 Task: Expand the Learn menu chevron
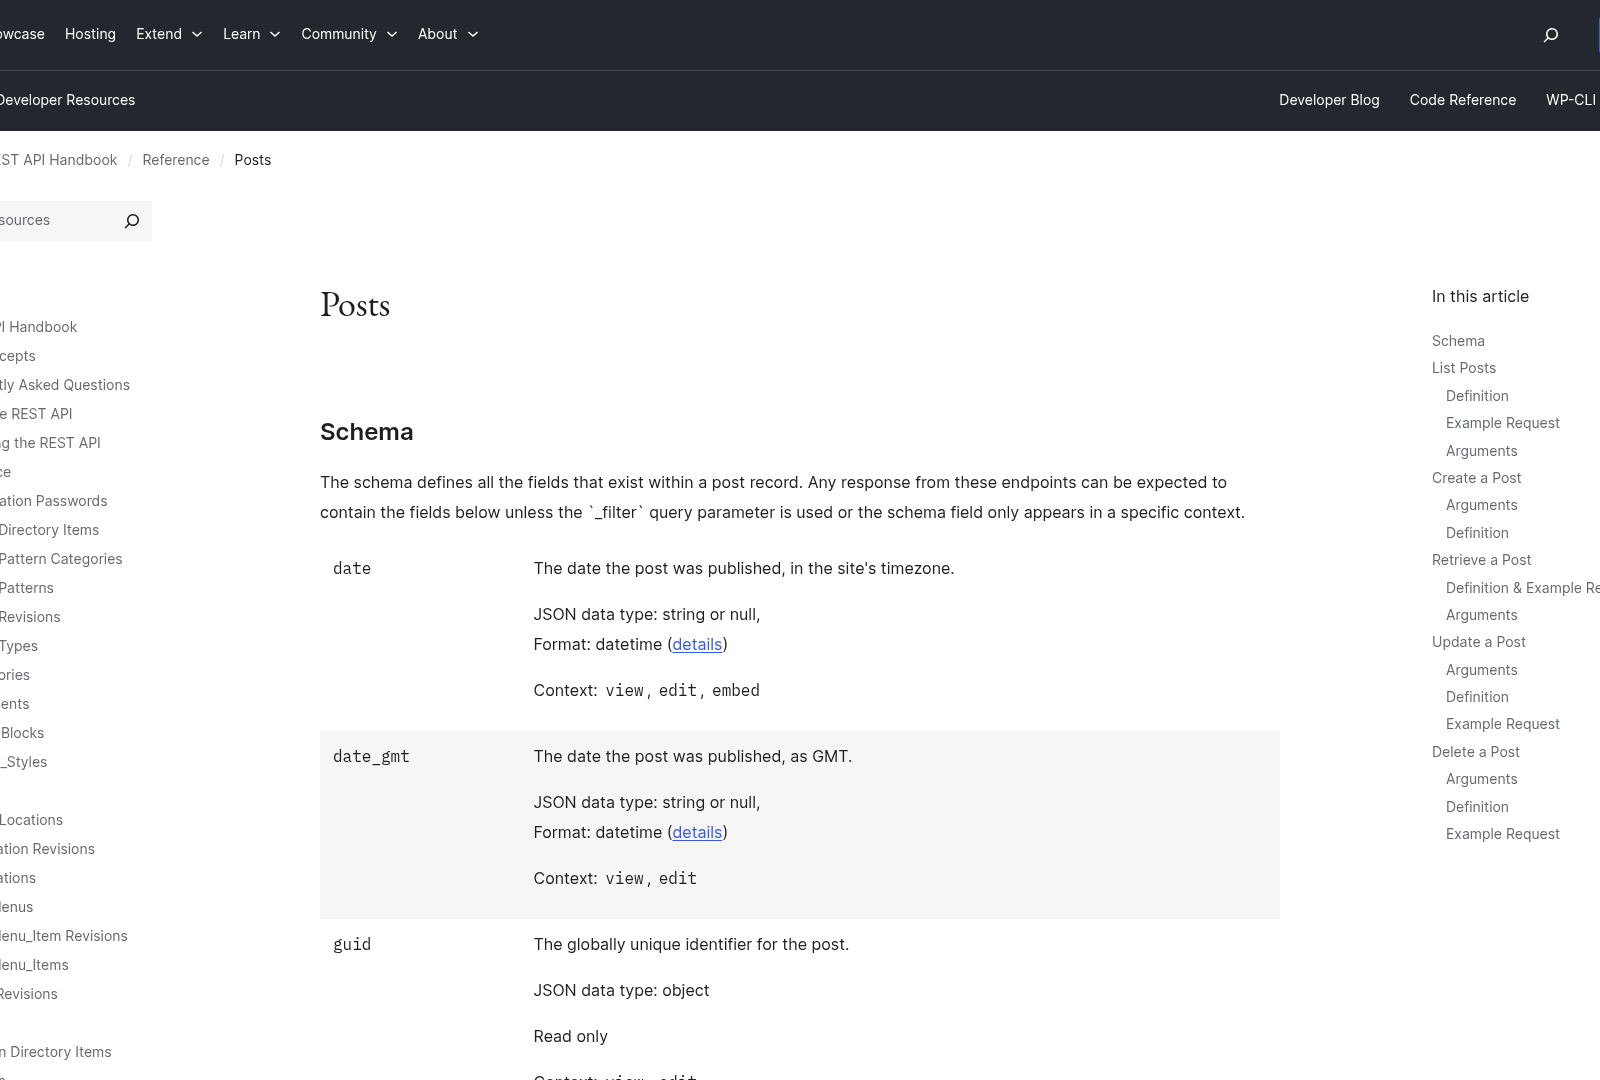[x=275, y=34]
